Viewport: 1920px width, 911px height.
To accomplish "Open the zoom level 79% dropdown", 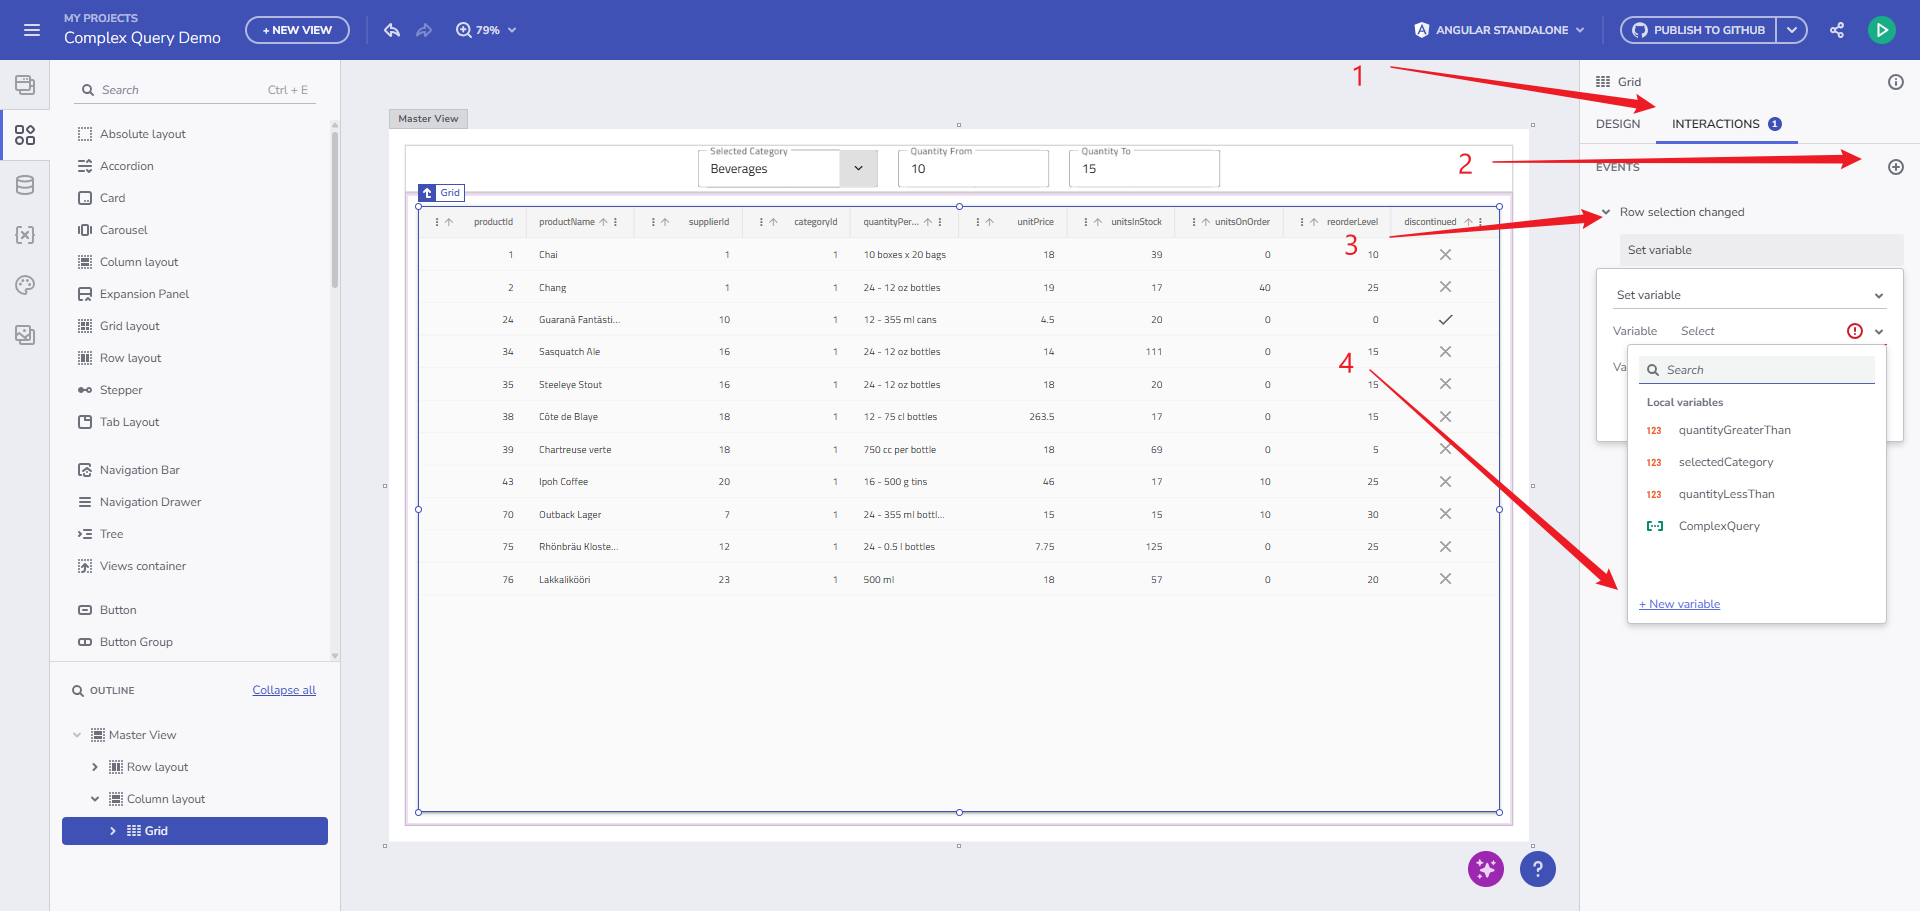I will click(x=487, y=30).
